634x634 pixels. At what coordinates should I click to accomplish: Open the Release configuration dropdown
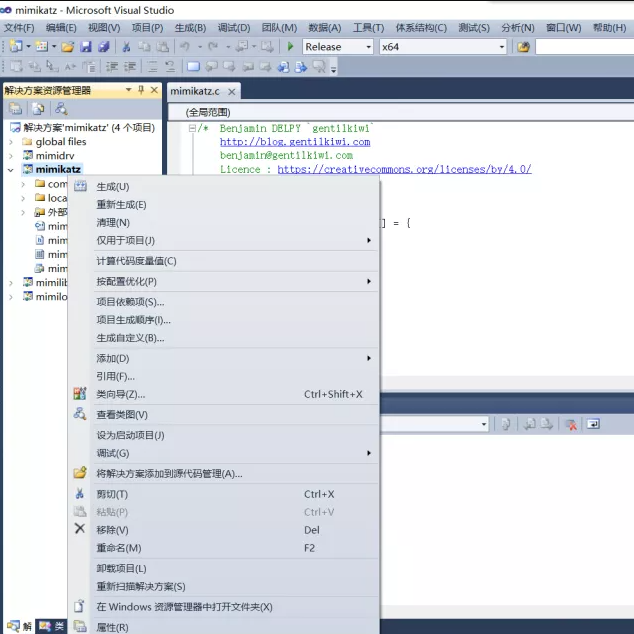tap(368, 47)
